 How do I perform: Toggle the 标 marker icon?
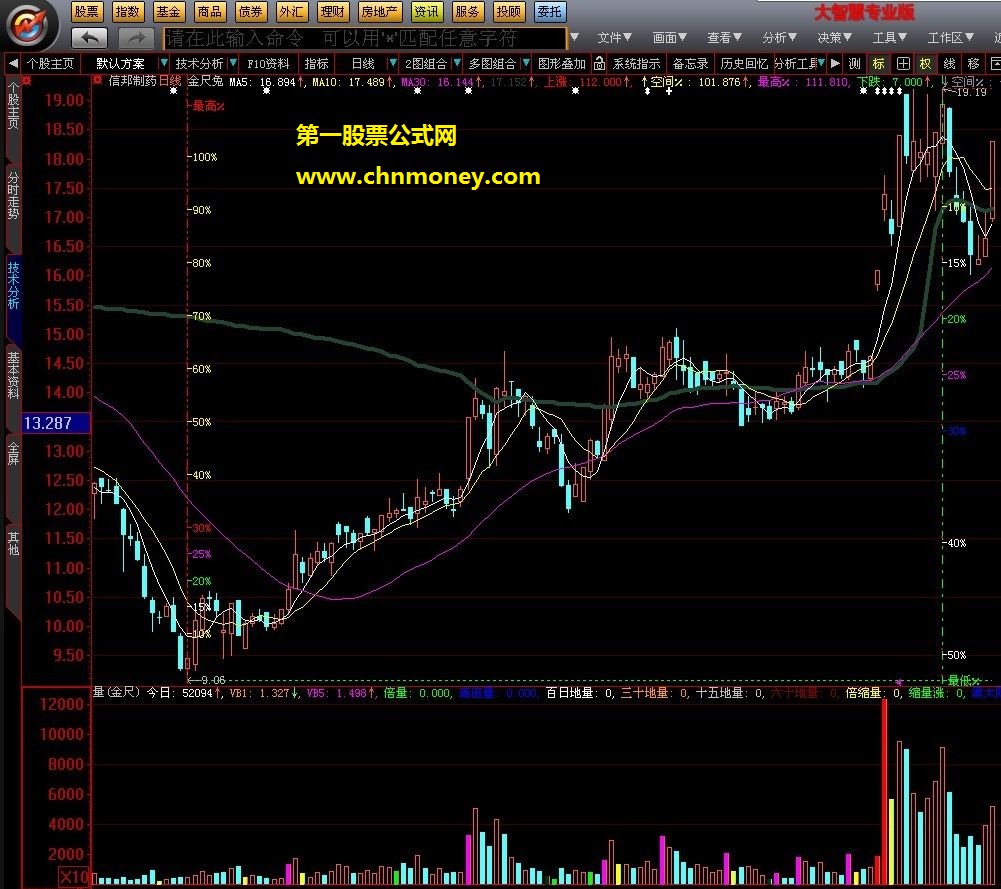(878, 64)
